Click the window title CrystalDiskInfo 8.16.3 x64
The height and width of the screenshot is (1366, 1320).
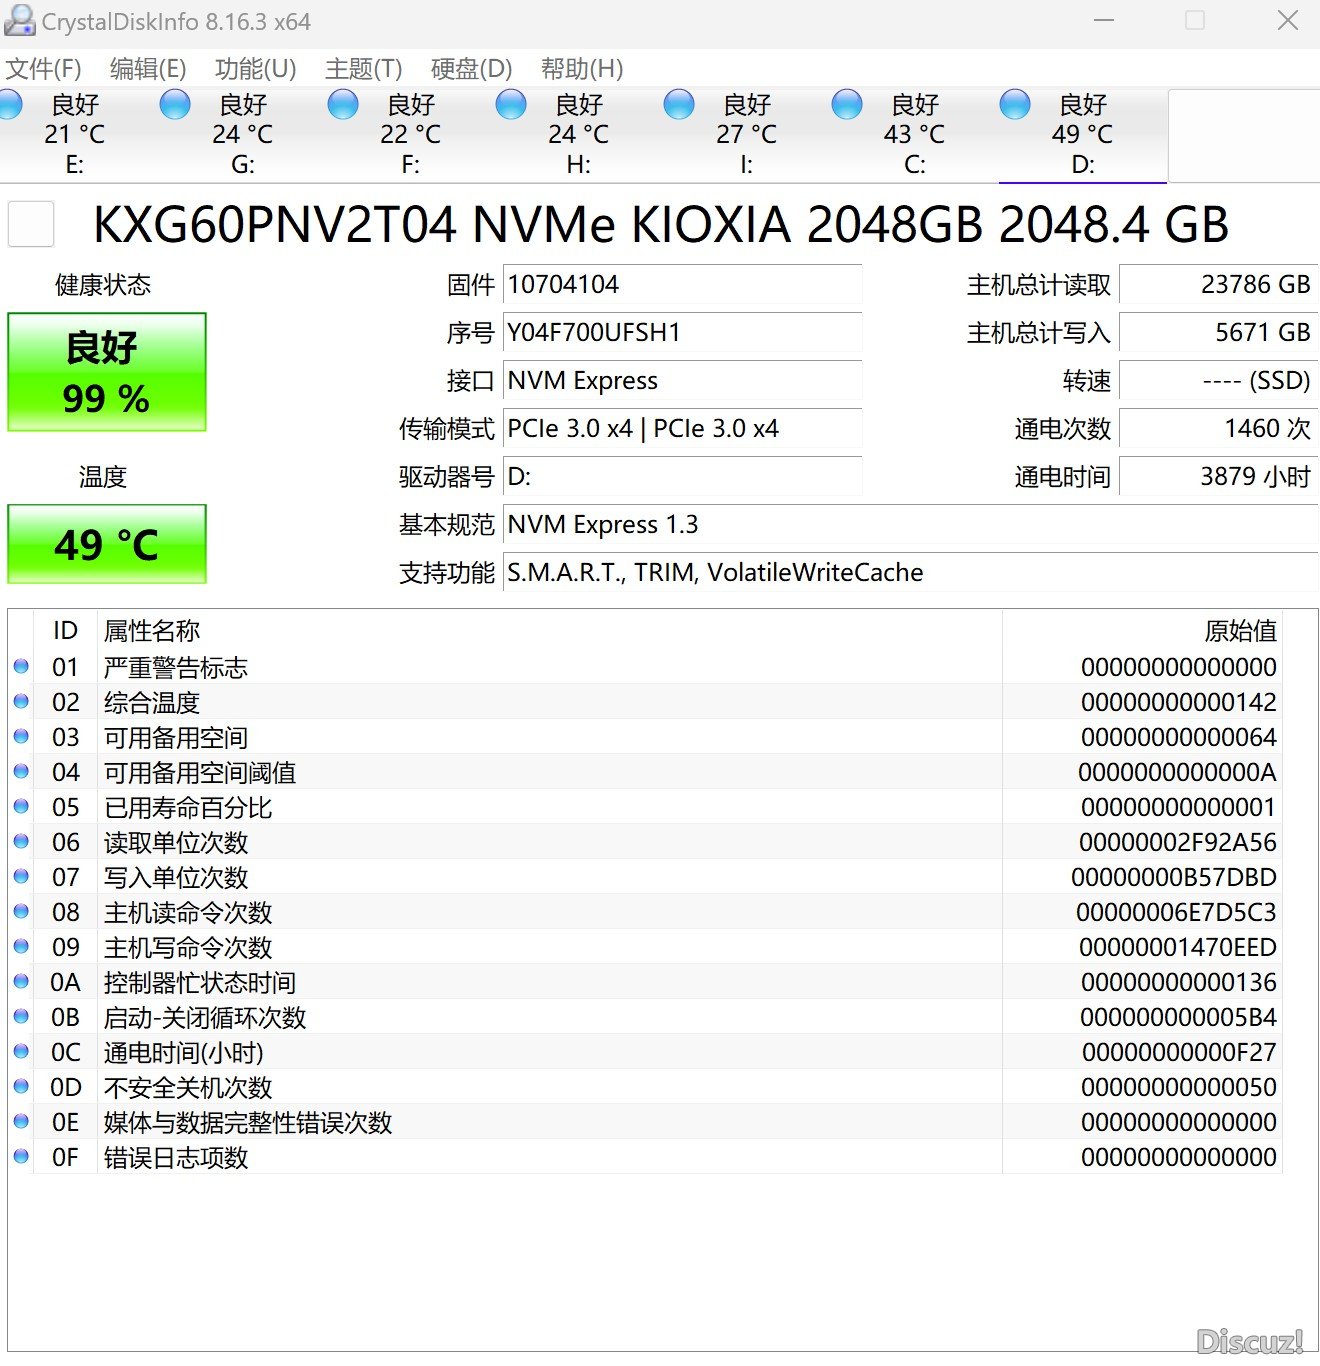click(x=176, y=21)
